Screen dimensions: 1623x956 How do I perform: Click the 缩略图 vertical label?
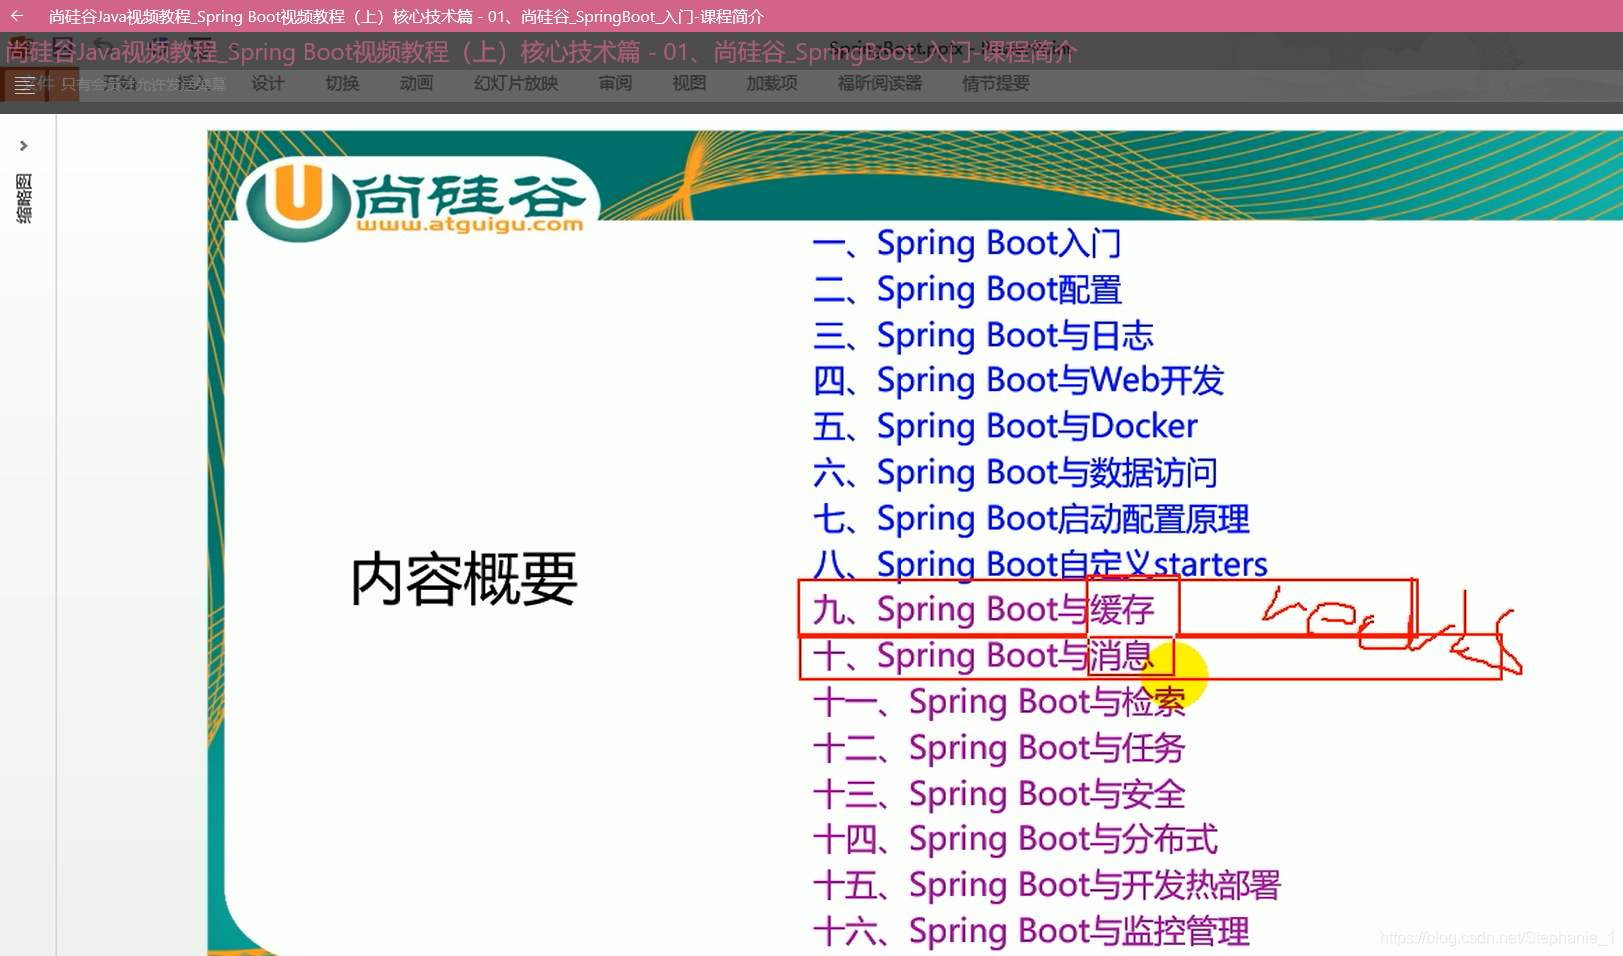coord(24,198)
